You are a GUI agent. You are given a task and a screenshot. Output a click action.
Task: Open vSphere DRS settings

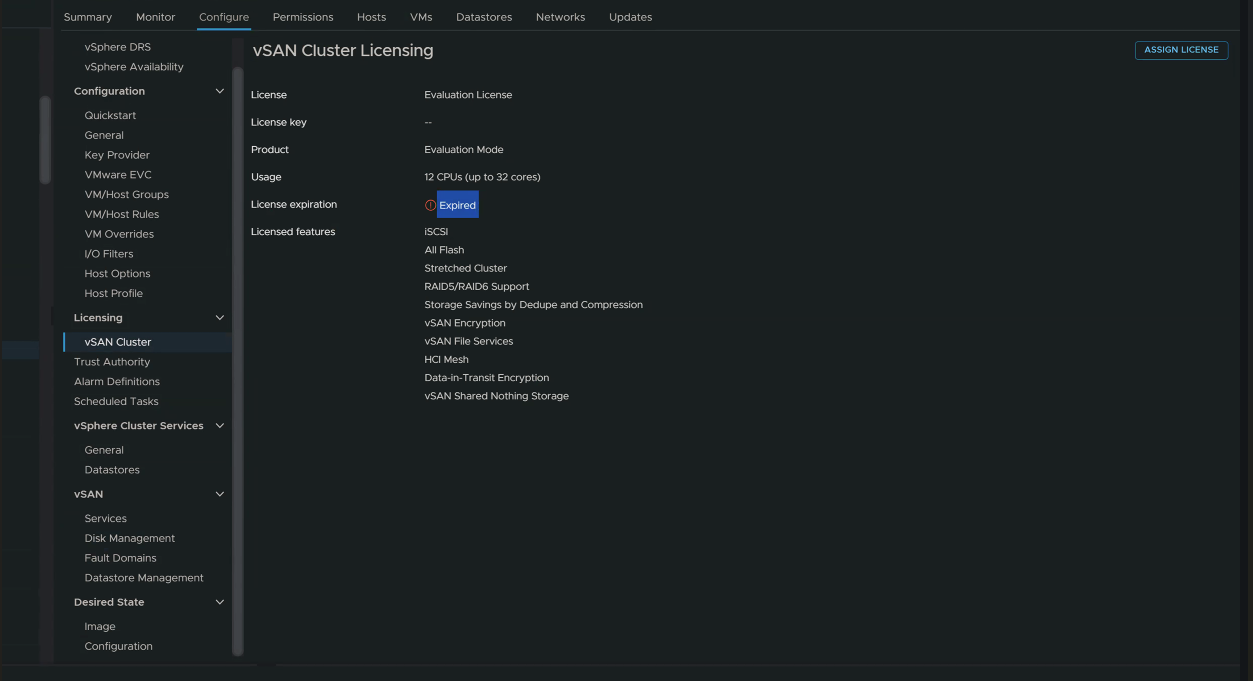coord(118,47)
